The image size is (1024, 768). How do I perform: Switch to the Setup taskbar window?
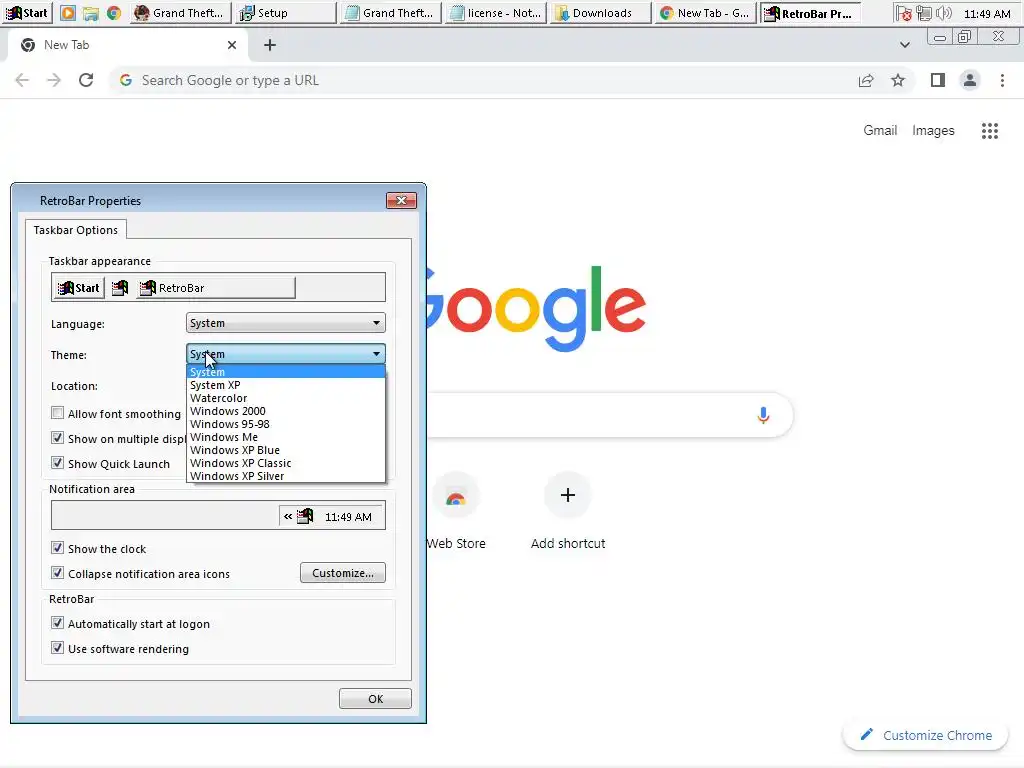click(x=285, y=13)
